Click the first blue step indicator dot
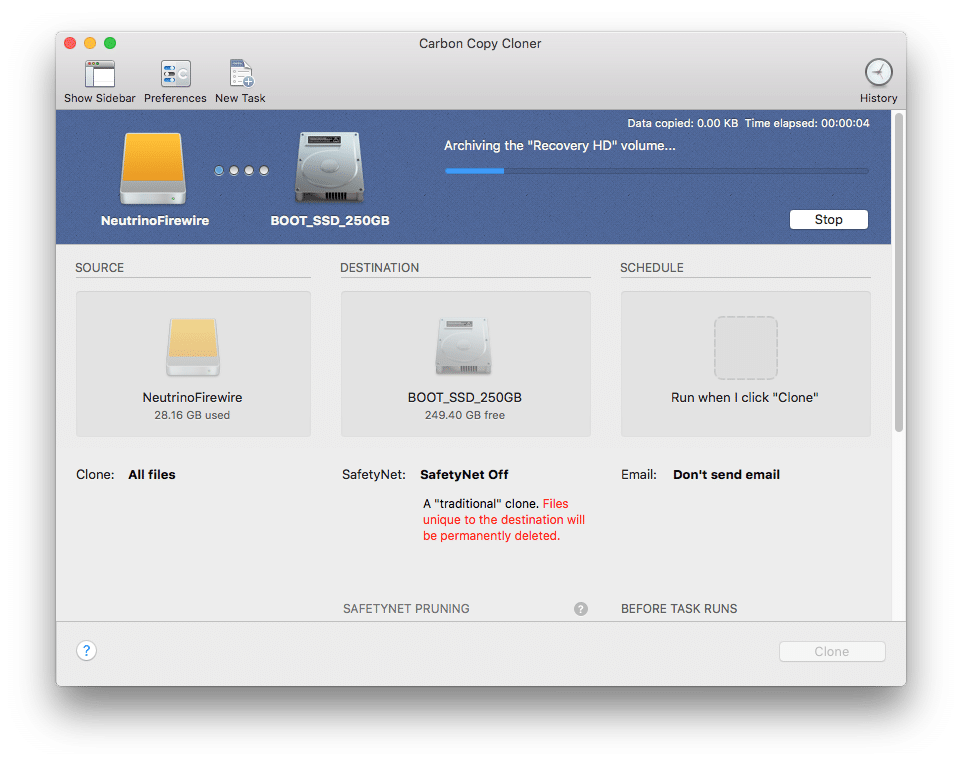 pos(220,171)
